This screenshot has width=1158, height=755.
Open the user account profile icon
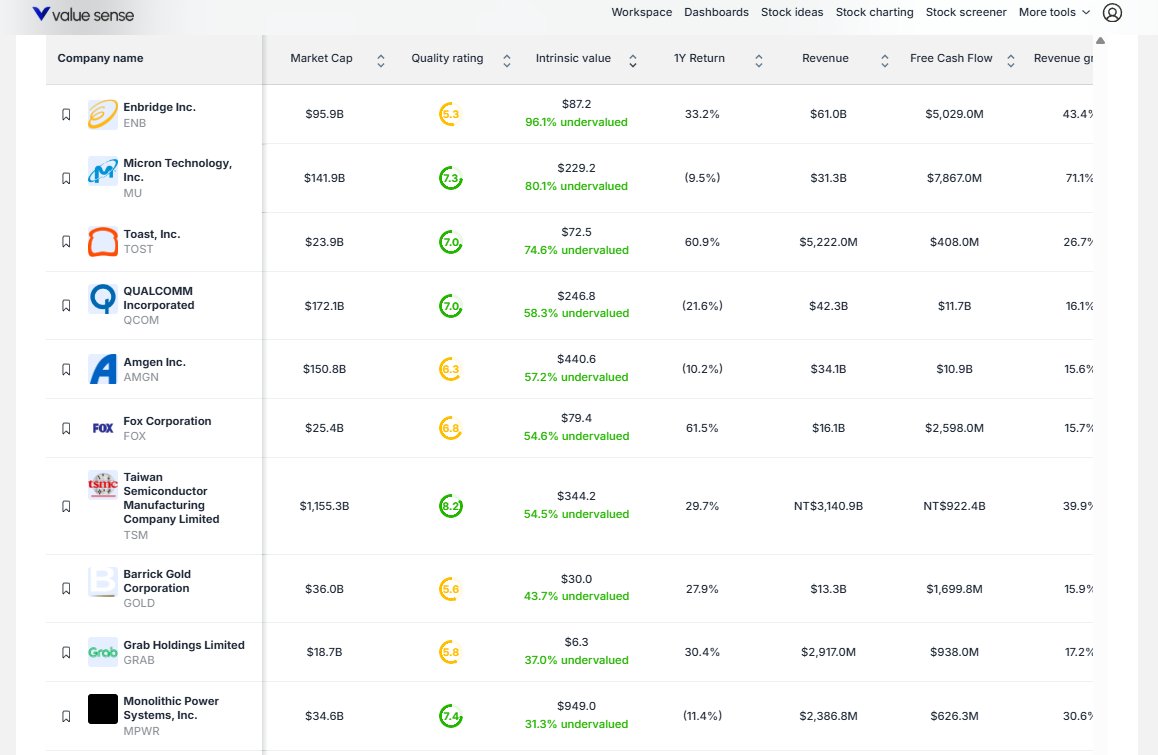pos(1111,13)
